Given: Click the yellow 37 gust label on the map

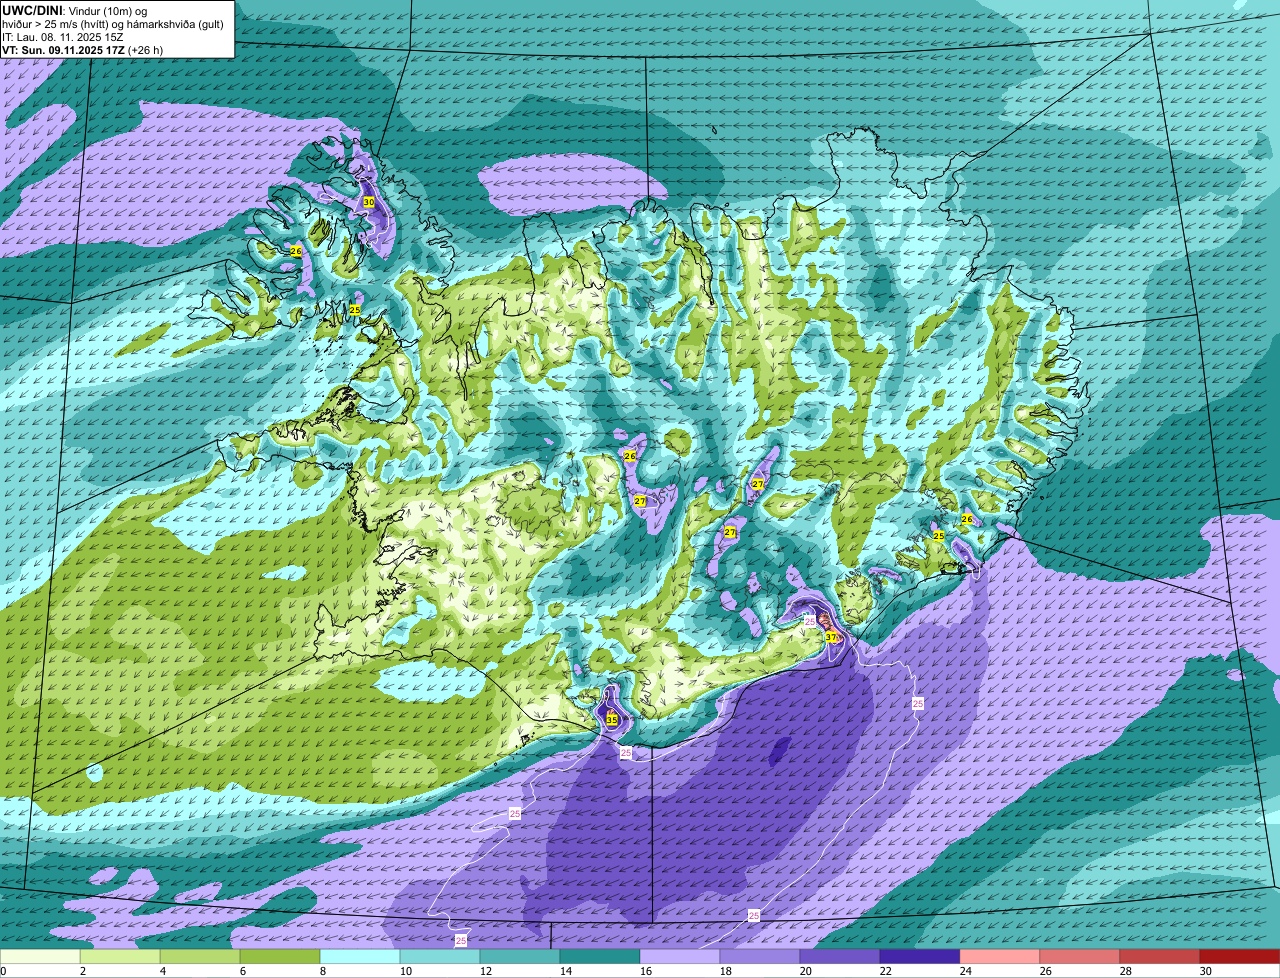Looking at the screenshot, I should [831, 637].
